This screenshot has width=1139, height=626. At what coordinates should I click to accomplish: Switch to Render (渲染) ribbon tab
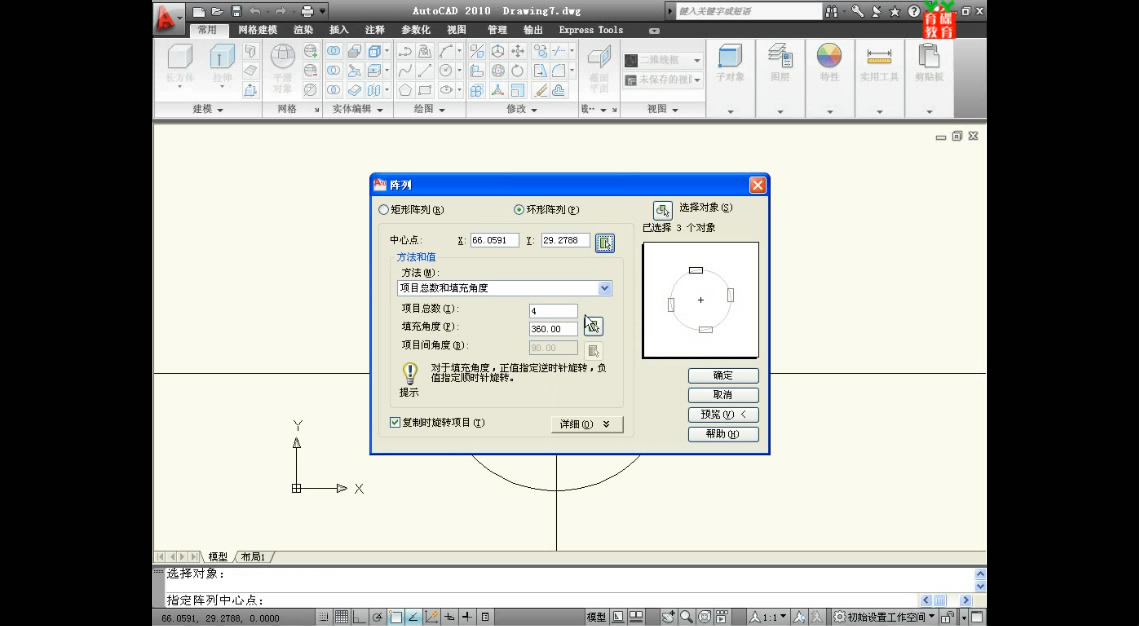(x=304, y=30)
